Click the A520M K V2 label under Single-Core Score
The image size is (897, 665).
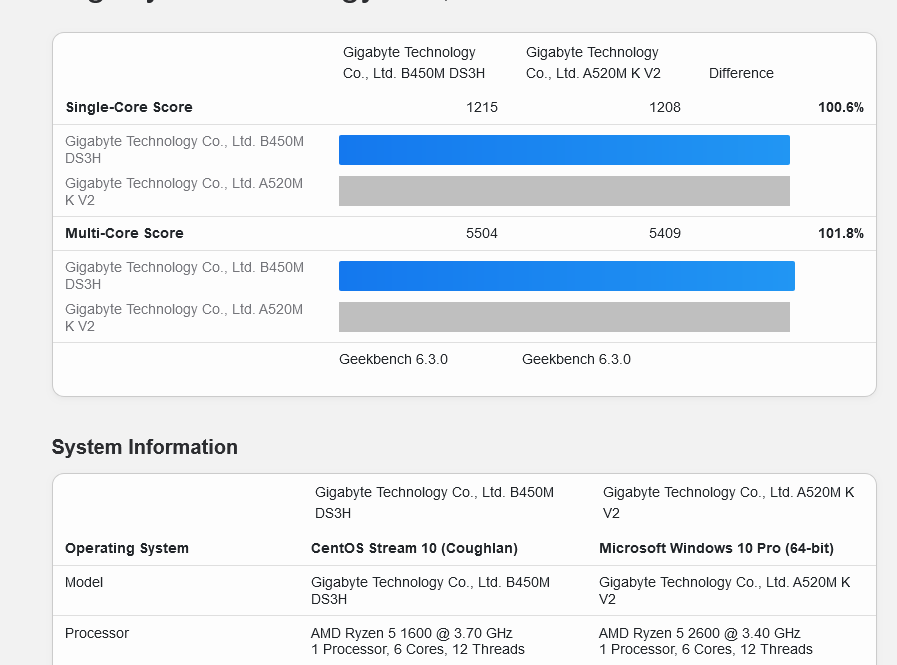(184, 192)
